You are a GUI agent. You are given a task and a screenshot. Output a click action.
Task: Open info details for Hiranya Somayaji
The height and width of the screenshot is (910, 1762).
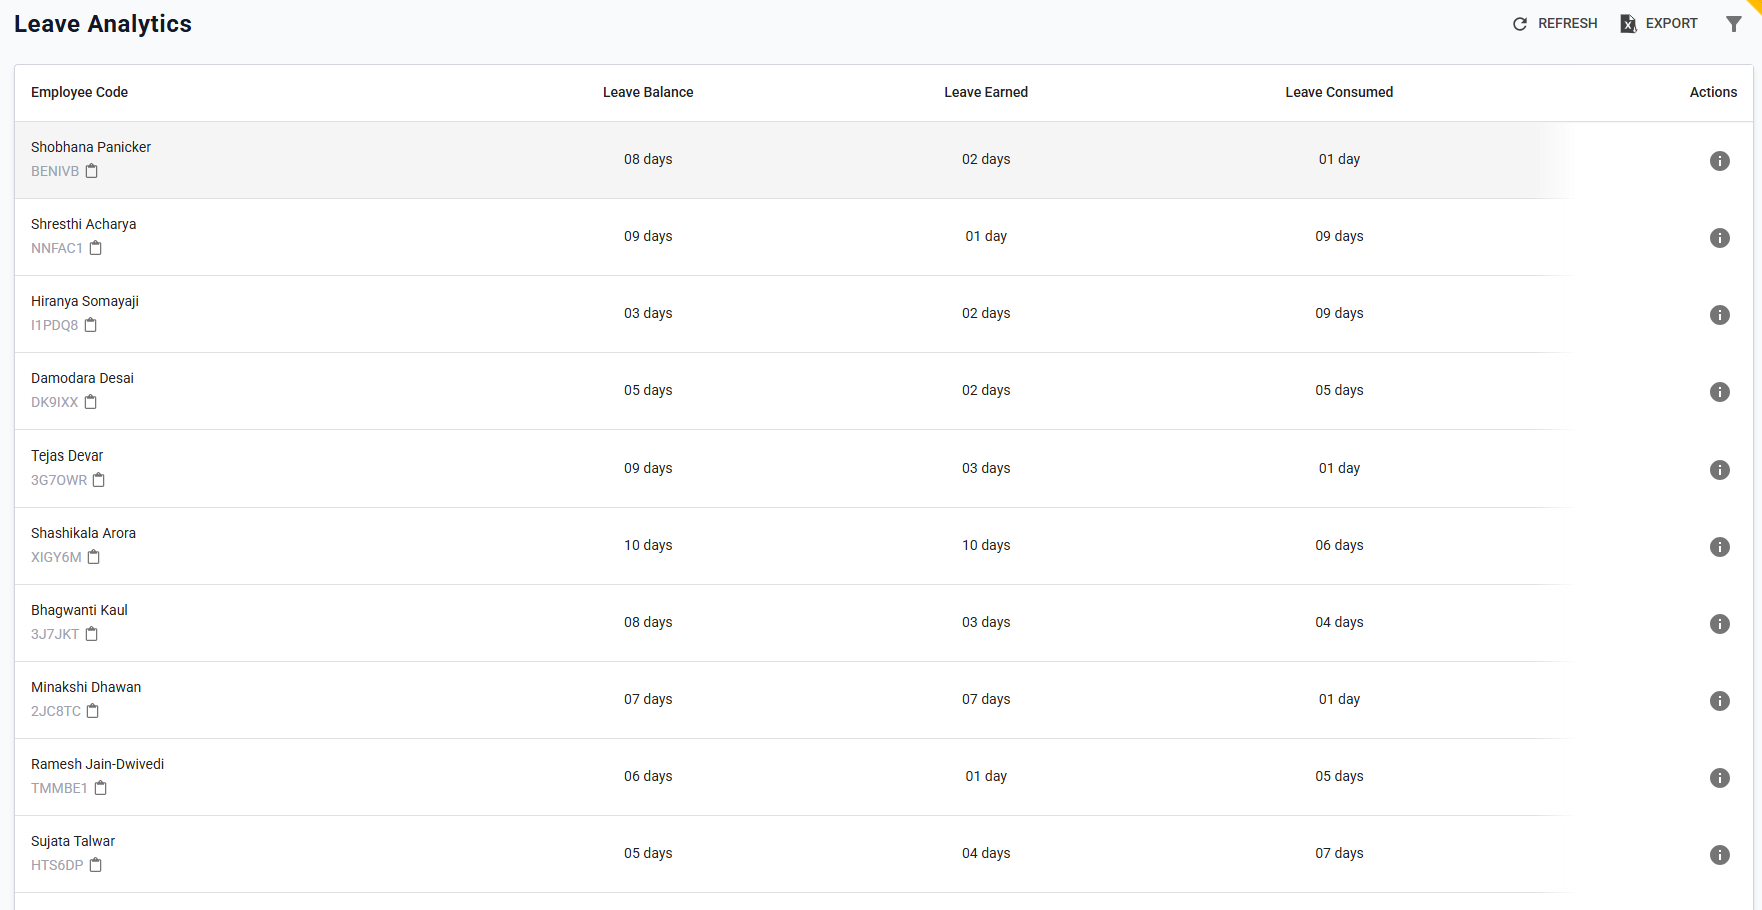(1720, 315)
